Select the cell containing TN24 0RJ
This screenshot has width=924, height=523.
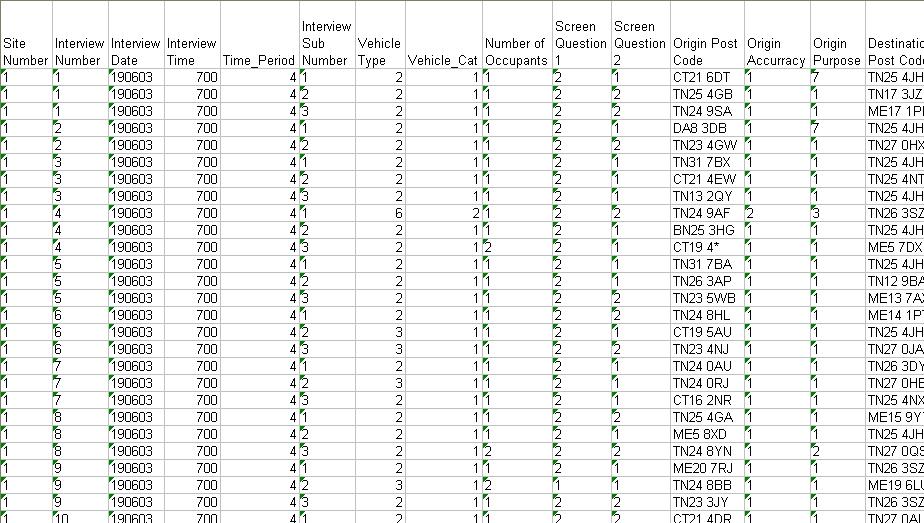(x=708, y=383)
